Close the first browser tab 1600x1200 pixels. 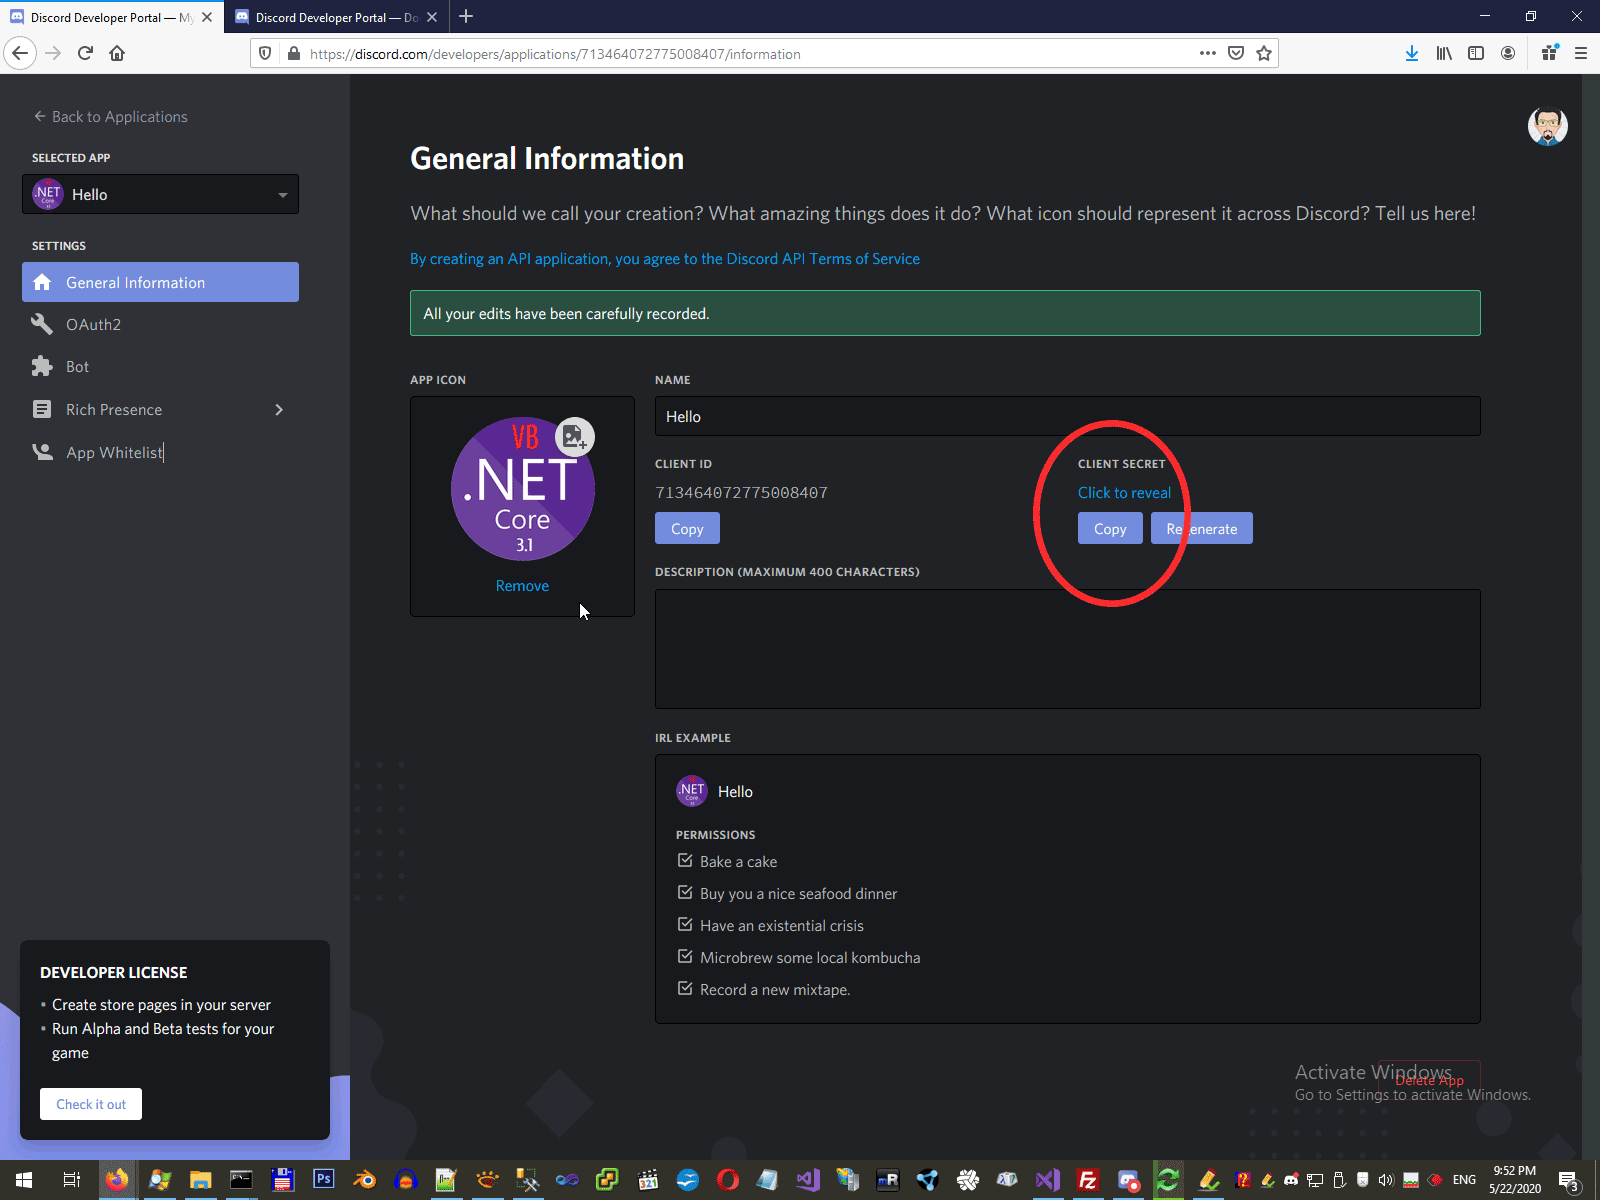(x=207, y=17)
